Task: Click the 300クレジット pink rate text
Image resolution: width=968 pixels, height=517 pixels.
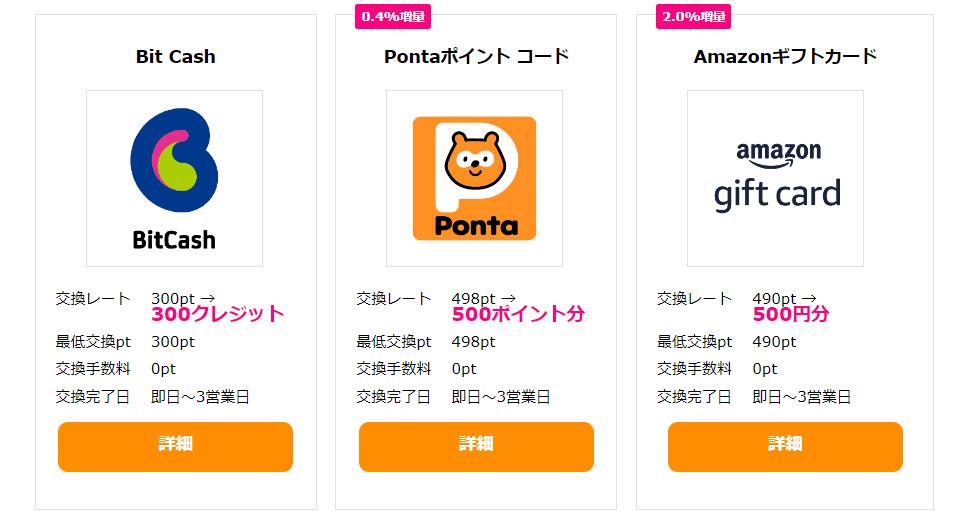Action: [217, 314]
